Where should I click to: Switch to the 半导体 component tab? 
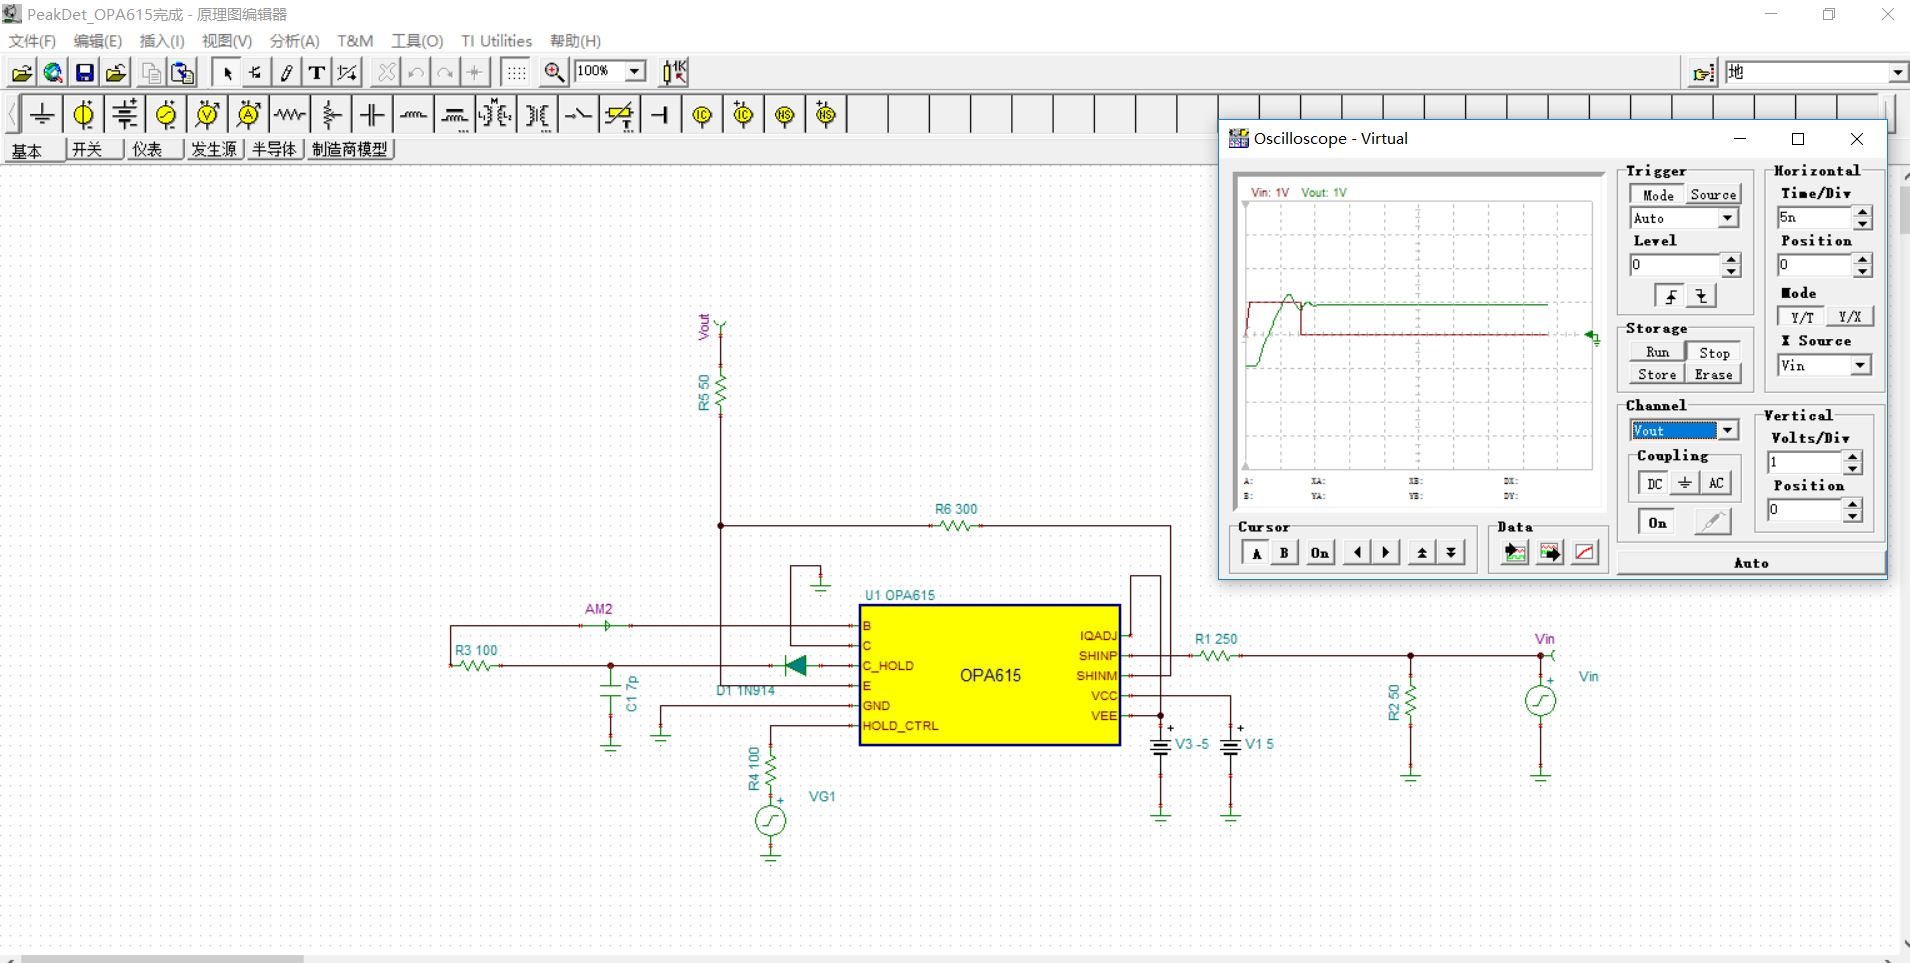(274, 149)
